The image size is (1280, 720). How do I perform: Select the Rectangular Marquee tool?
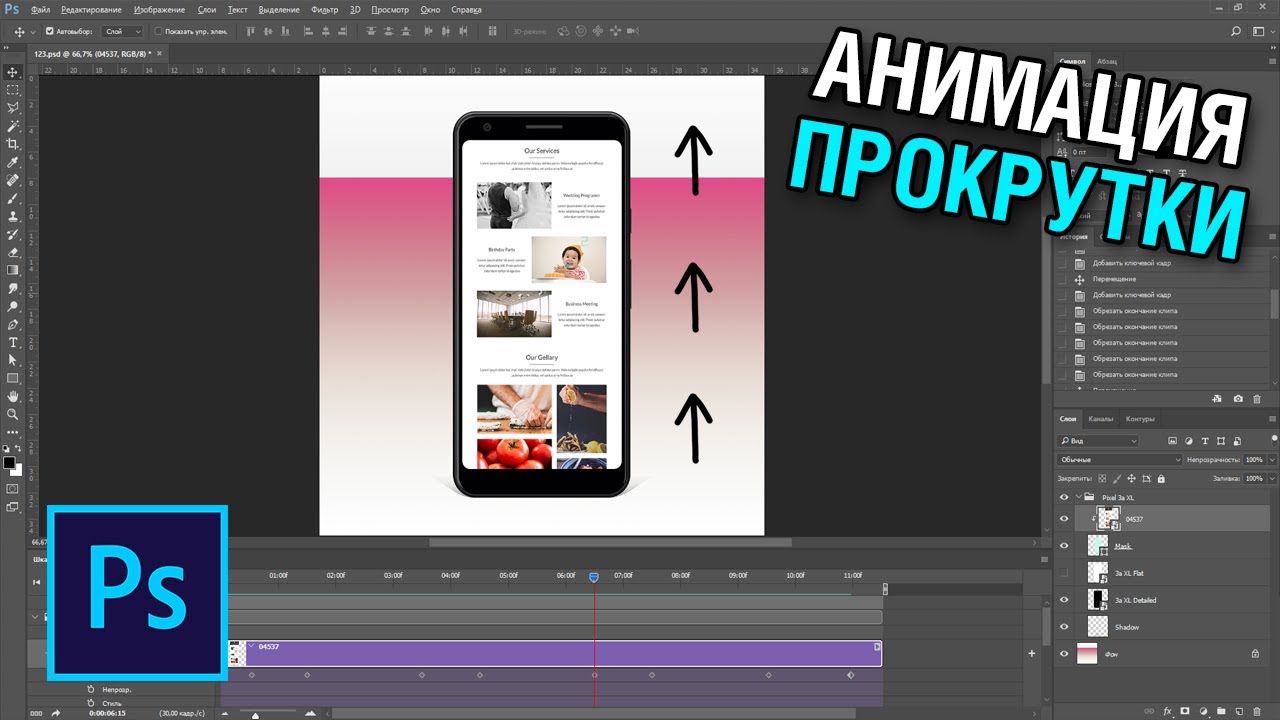click(13, 90)
